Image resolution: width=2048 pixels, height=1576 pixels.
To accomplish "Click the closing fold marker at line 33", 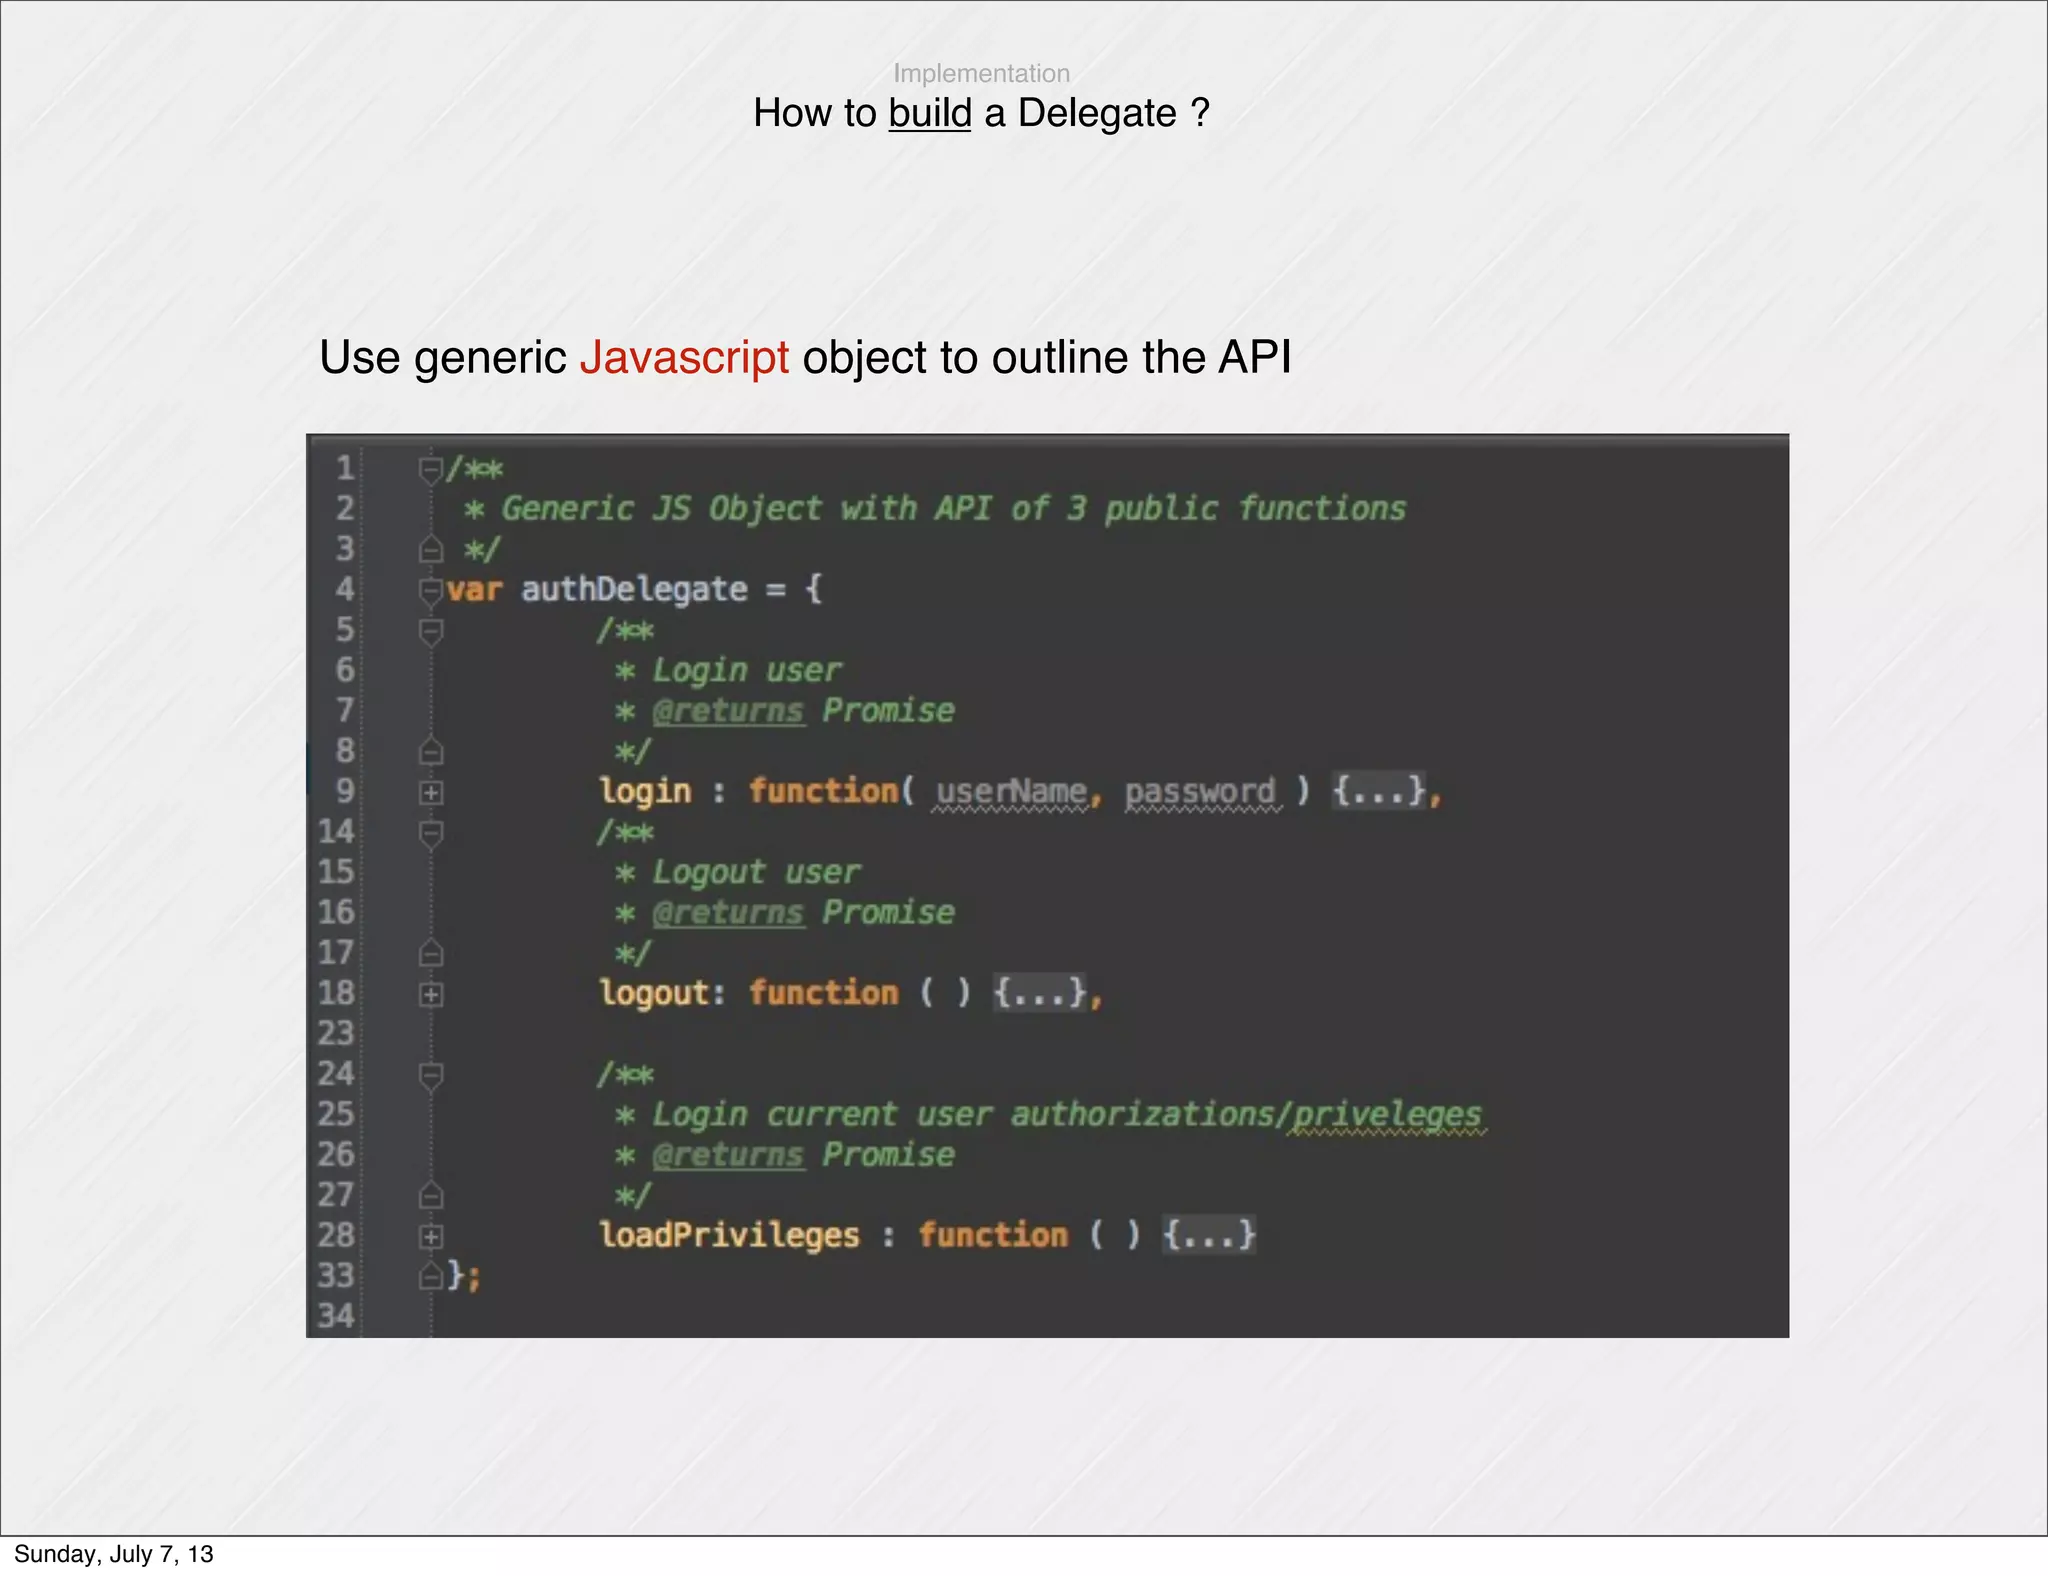I will (x=430, y=1277).
